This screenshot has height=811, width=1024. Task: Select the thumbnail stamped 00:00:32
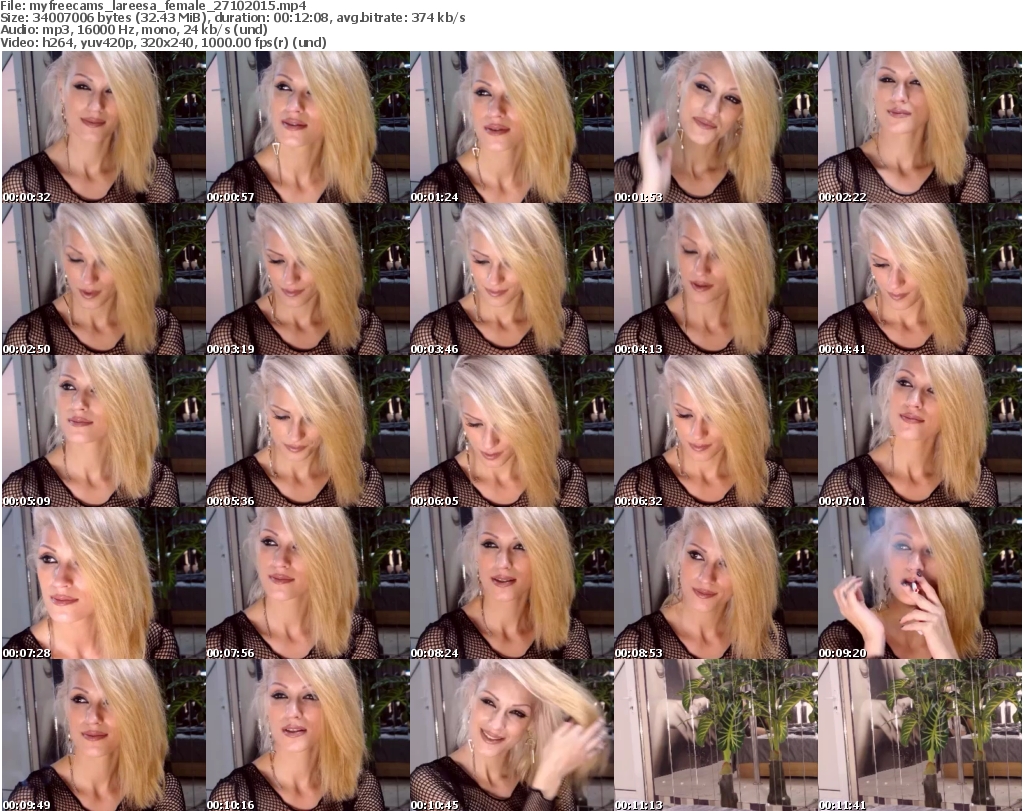click(x=104, y=127)
